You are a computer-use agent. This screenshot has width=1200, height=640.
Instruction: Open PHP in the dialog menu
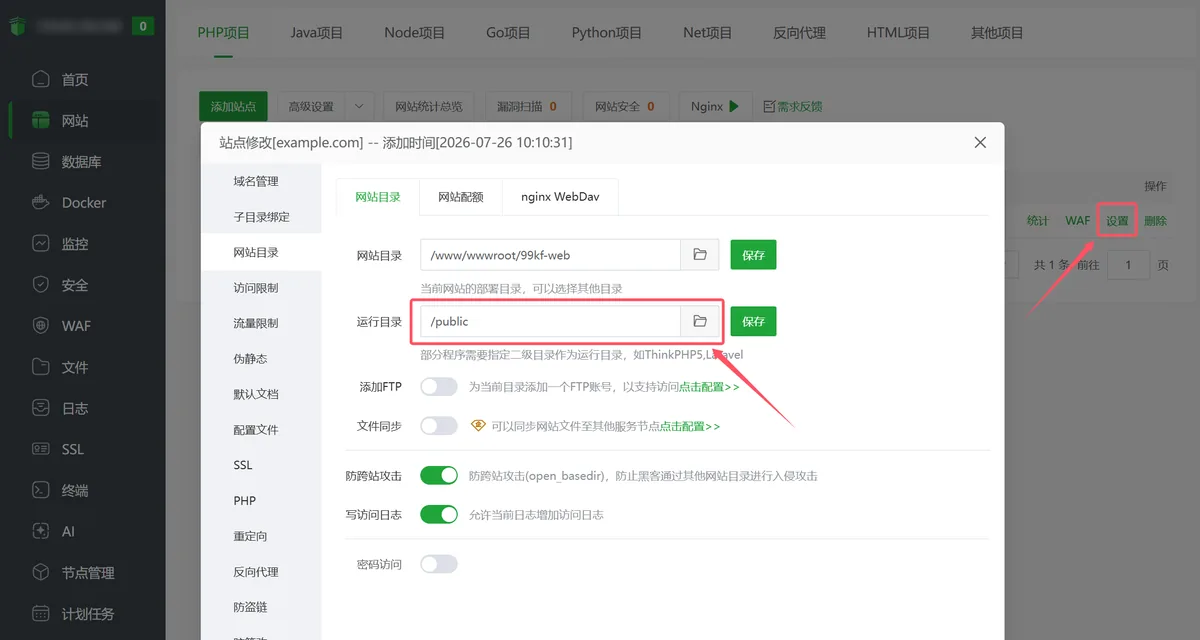click(245, 500)
